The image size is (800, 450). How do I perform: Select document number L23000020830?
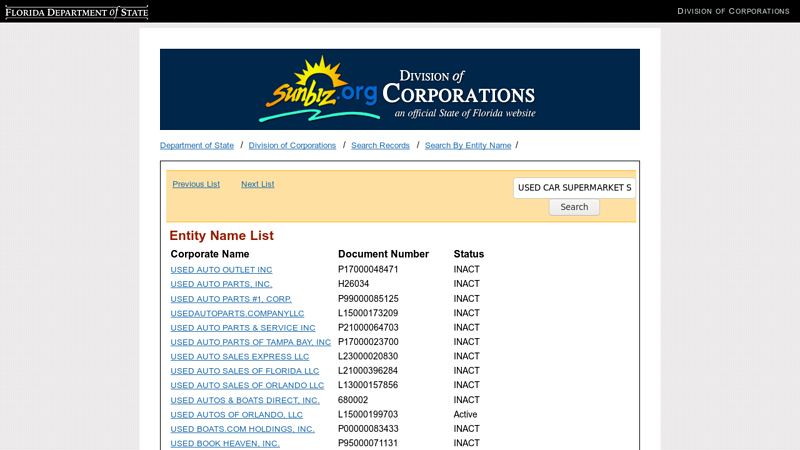click(x=368, y=356)
